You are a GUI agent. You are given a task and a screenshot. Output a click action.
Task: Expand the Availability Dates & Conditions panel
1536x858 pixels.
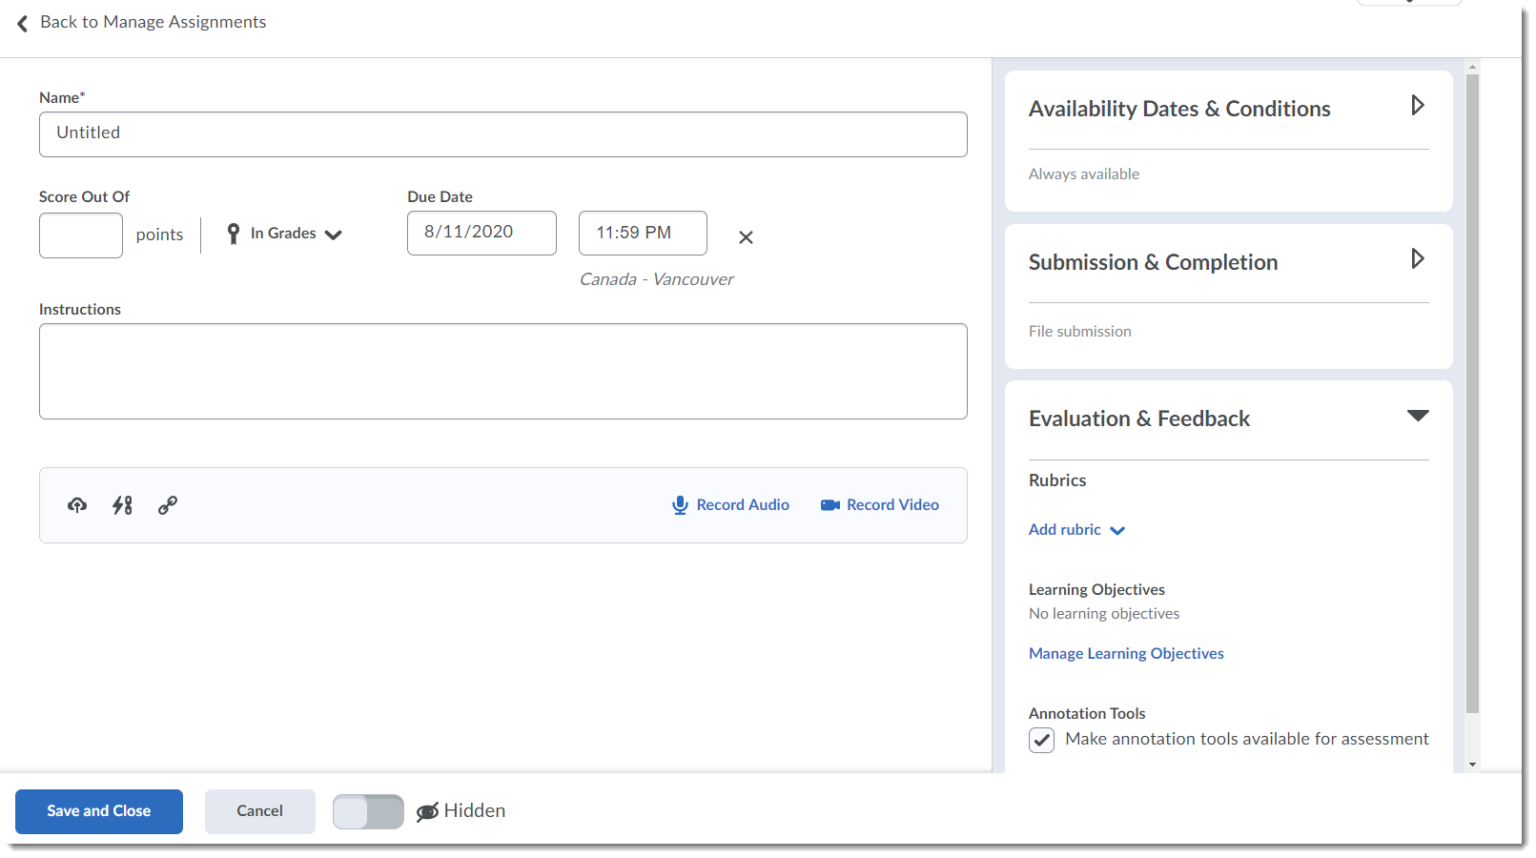1418,105
